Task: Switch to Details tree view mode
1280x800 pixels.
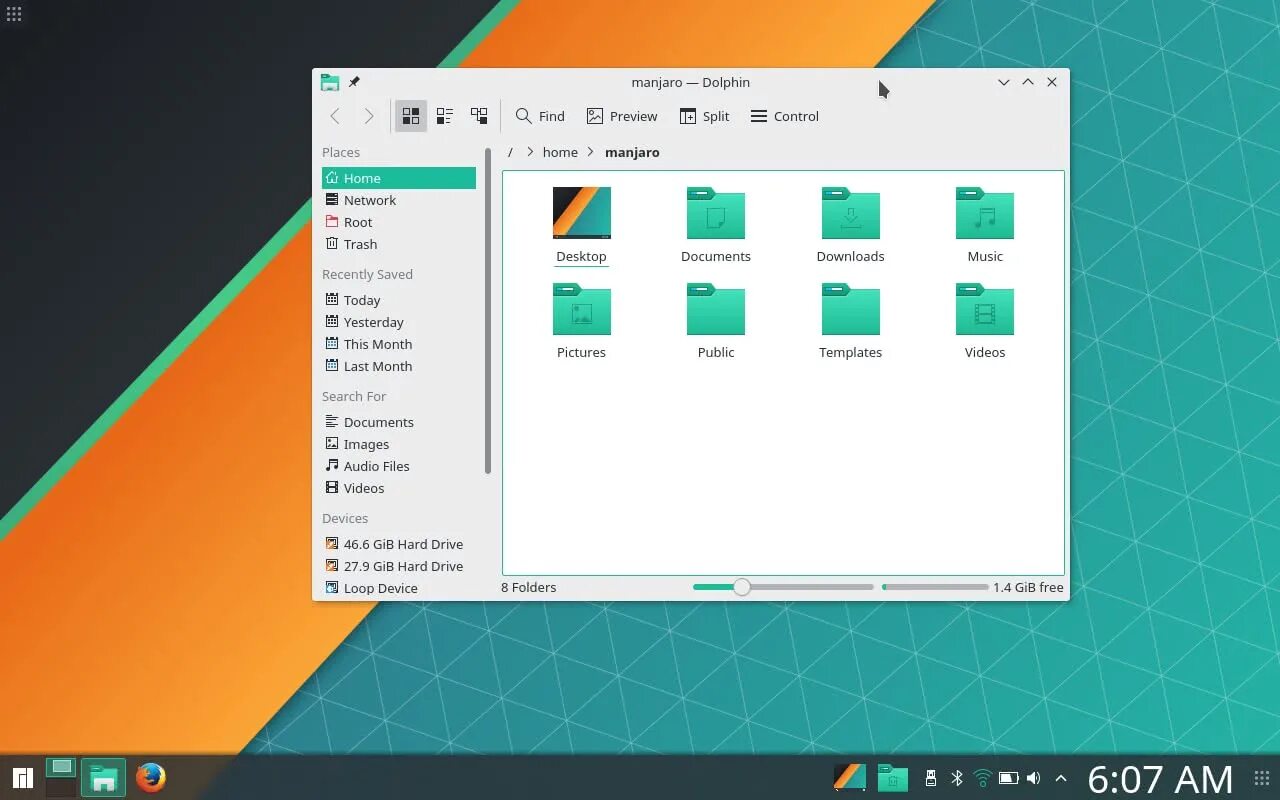Action: tap(479, 116)
